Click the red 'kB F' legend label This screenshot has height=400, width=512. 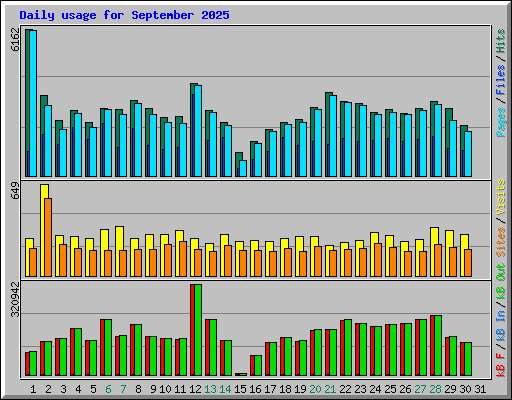click(501, 364)
